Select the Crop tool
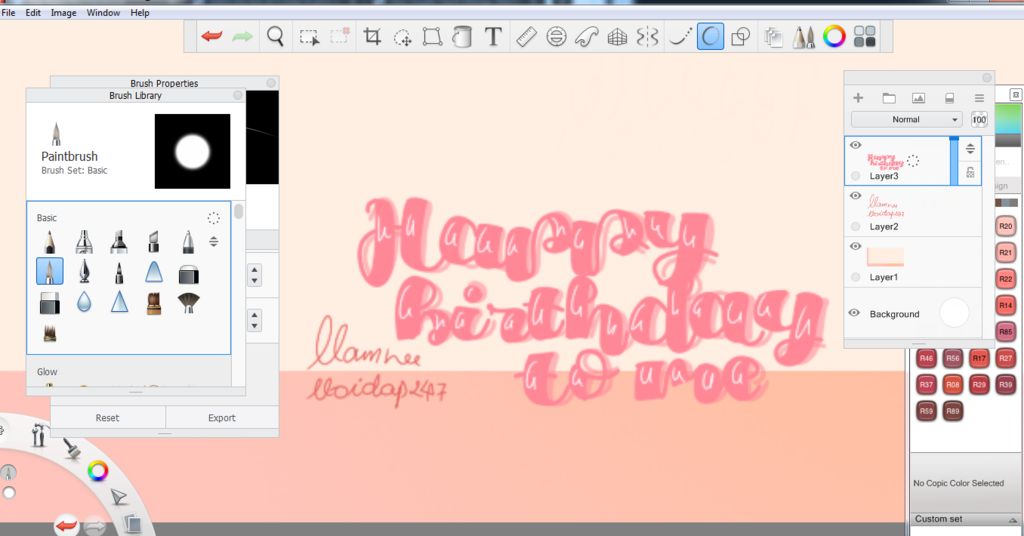 point(372,37)
